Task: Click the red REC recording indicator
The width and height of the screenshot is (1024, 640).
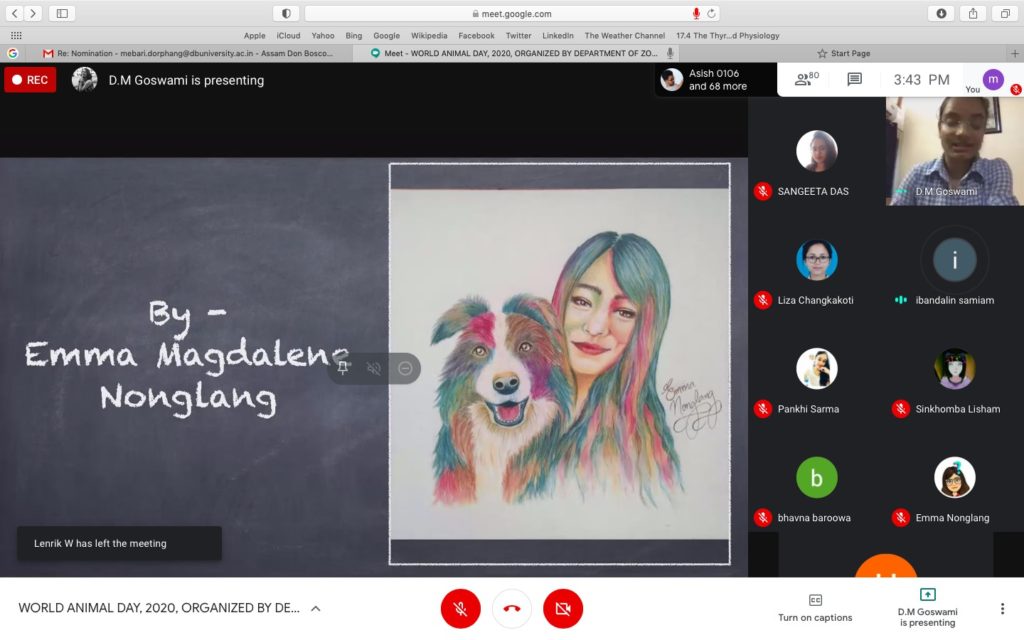Action: 30,80
